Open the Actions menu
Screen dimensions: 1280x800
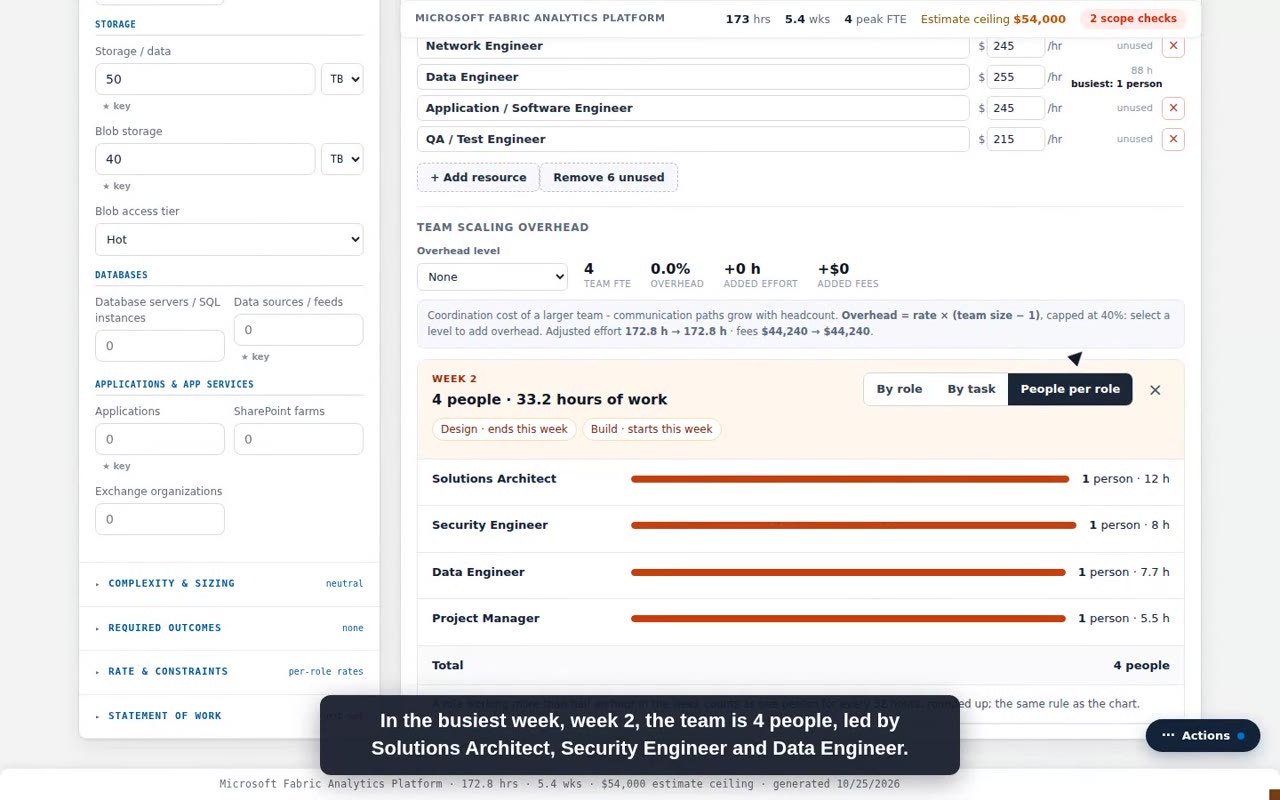click(x=1202, y=736)
